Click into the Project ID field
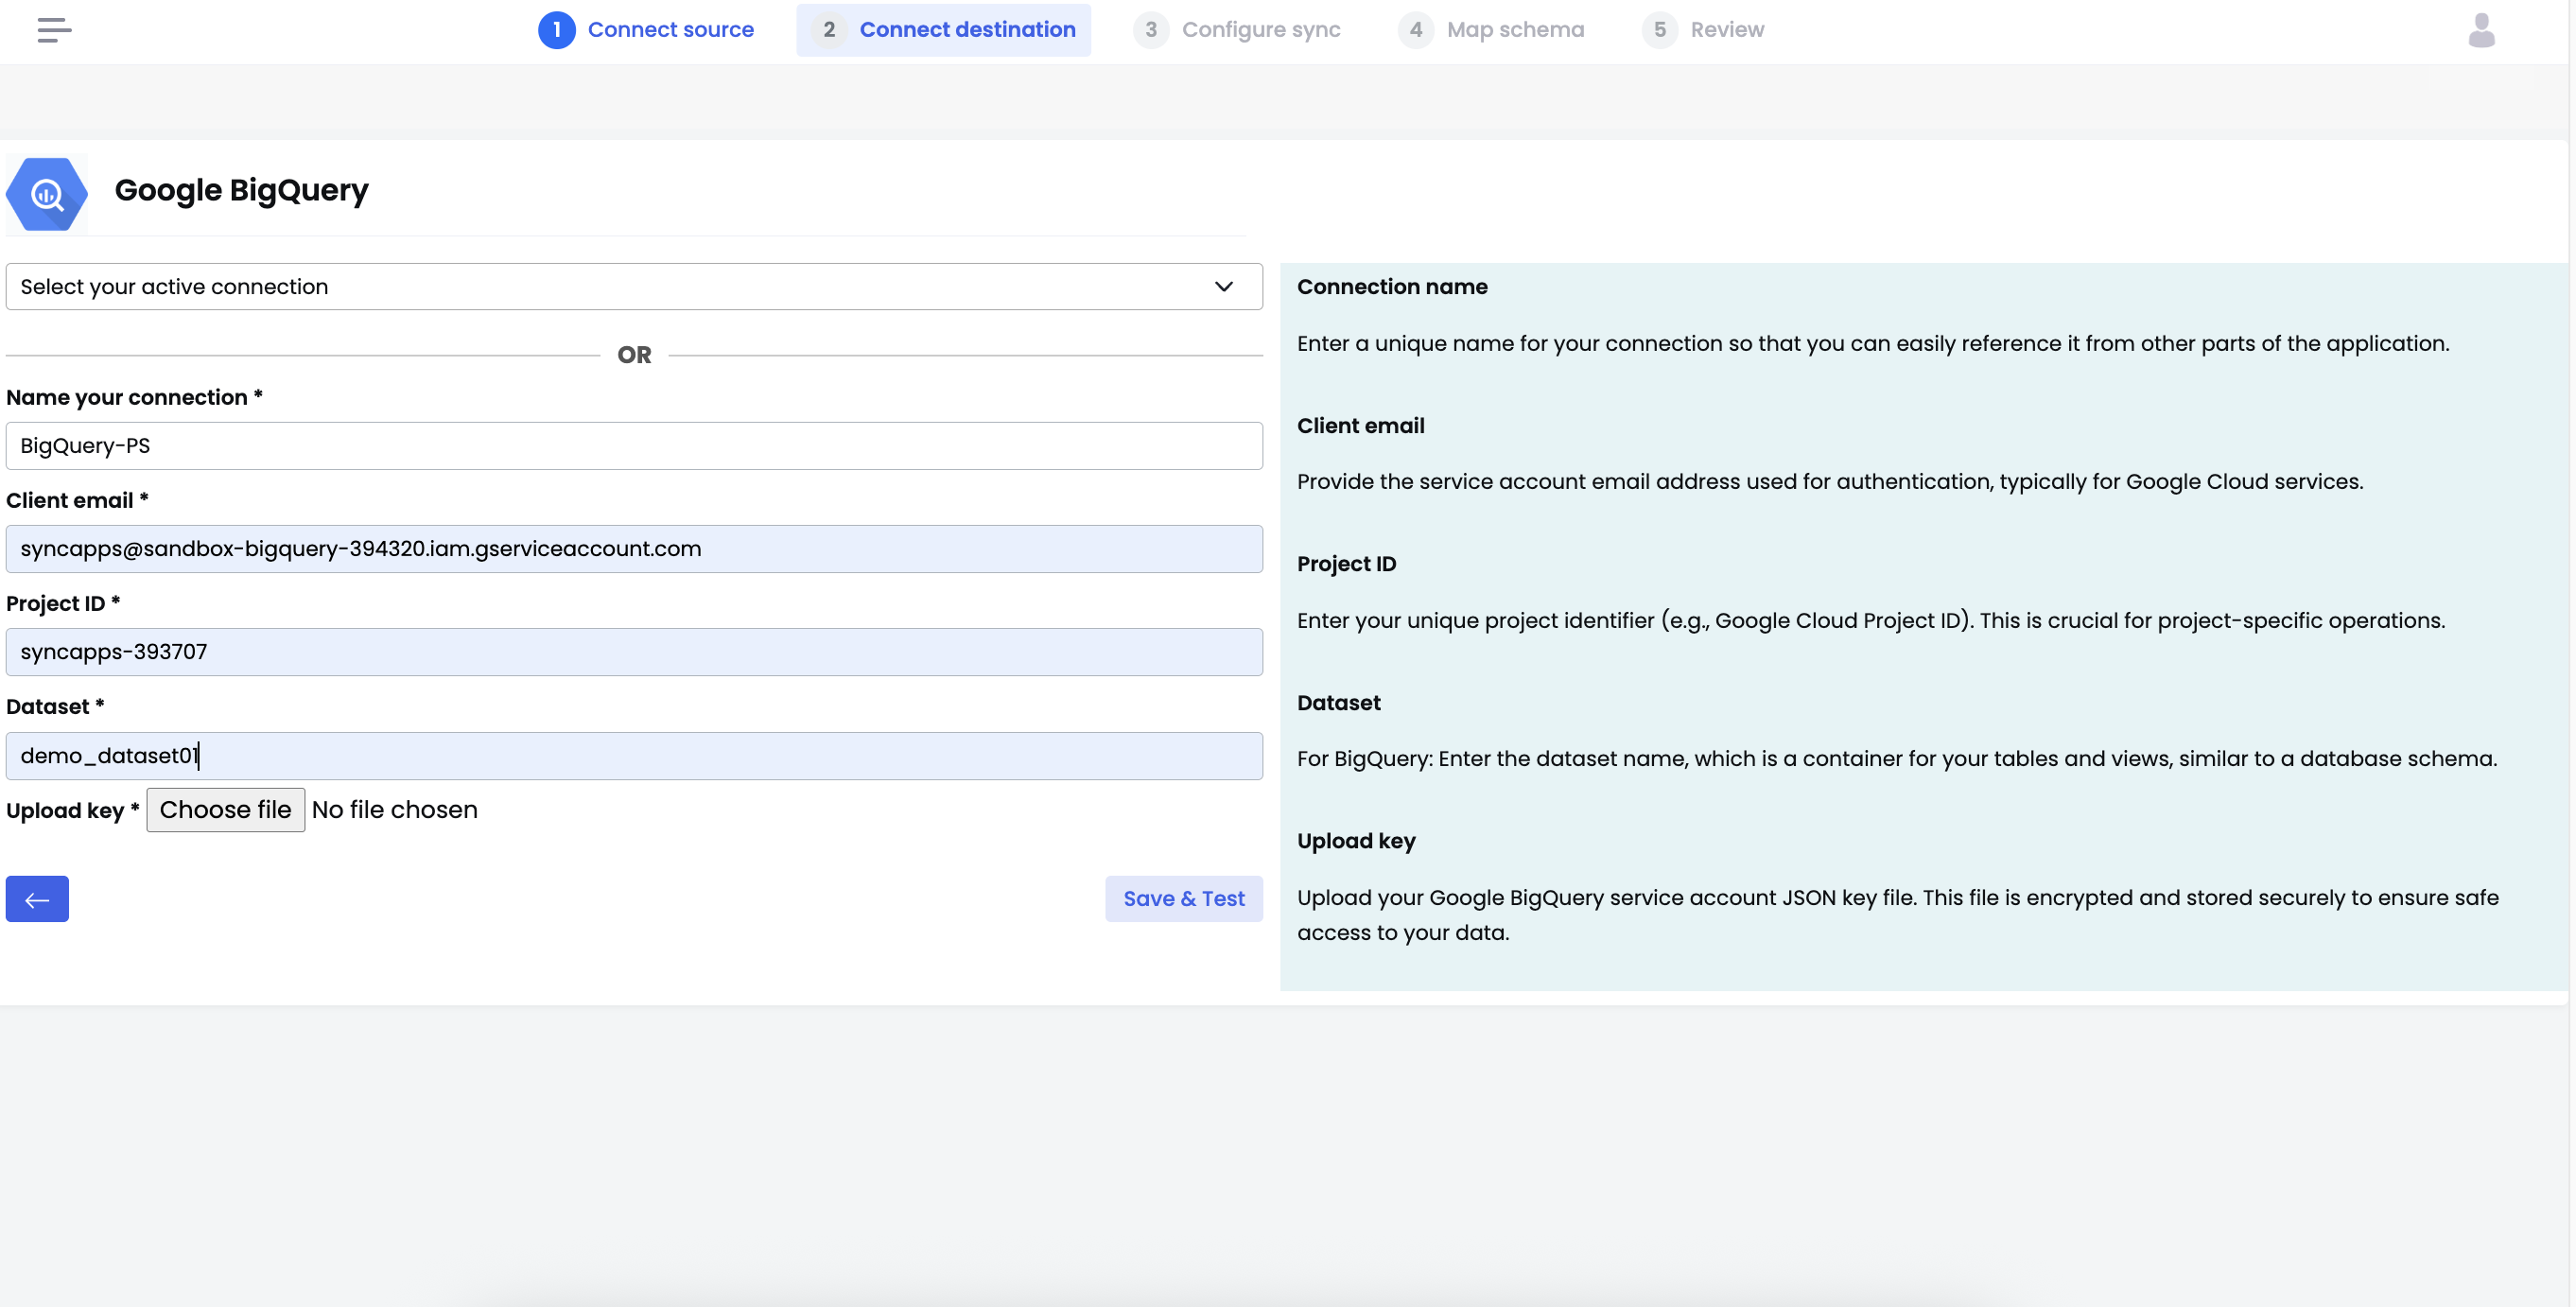Screen dimensions: 2576x1307 point(634,652)
